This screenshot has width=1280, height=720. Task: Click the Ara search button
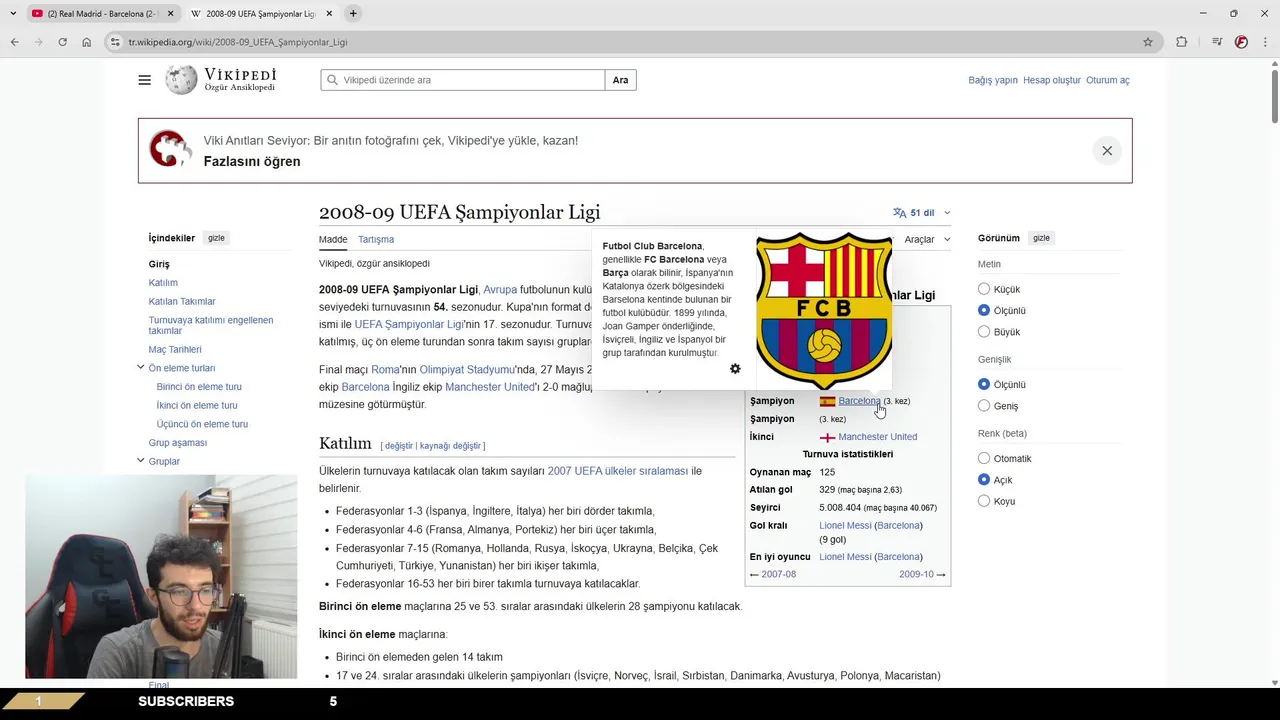click(x=620, y=80)
